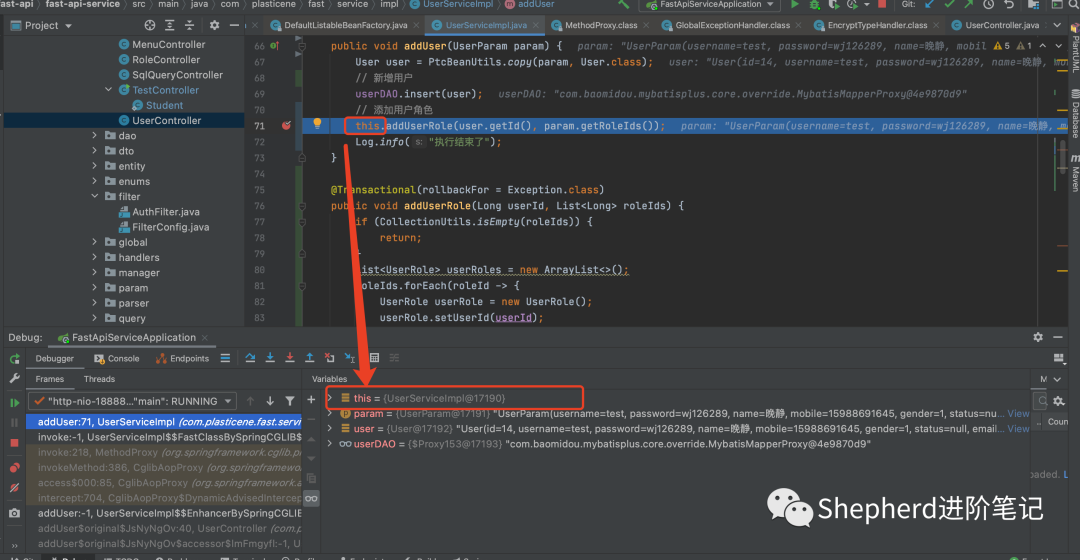The height and width of the screenshot is (560, 1080).
Task: Toggle show watches glasses icon
Action: [x=311, y=498]
